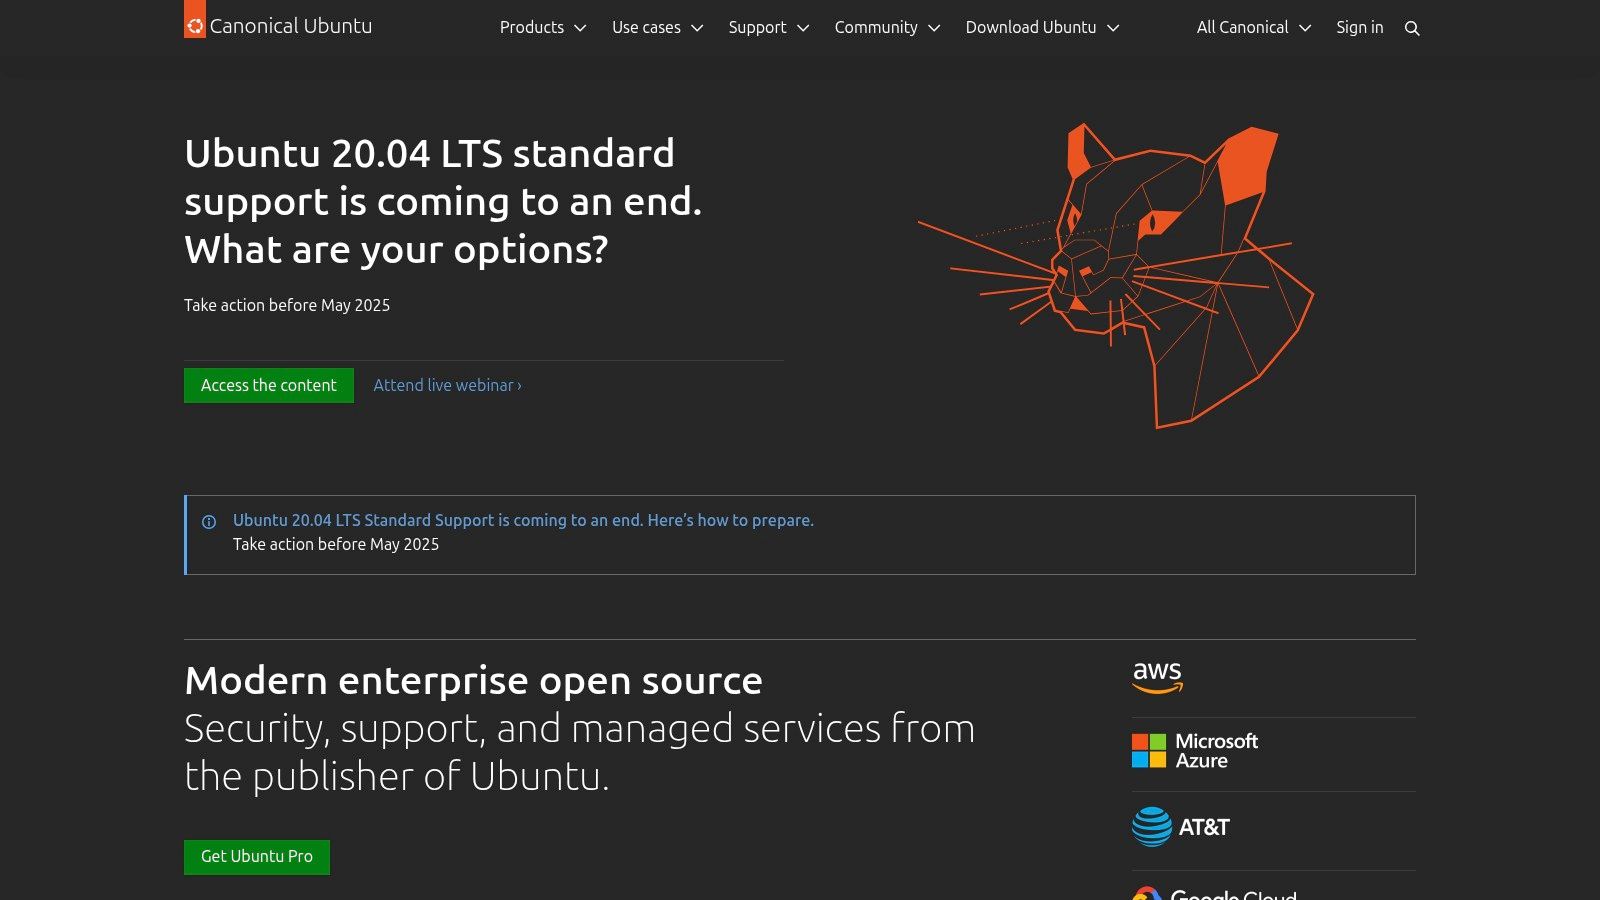This screenshot has width=1600, height=900.
Task: Expand the Use cases chevron
Action: pos(697,28)
